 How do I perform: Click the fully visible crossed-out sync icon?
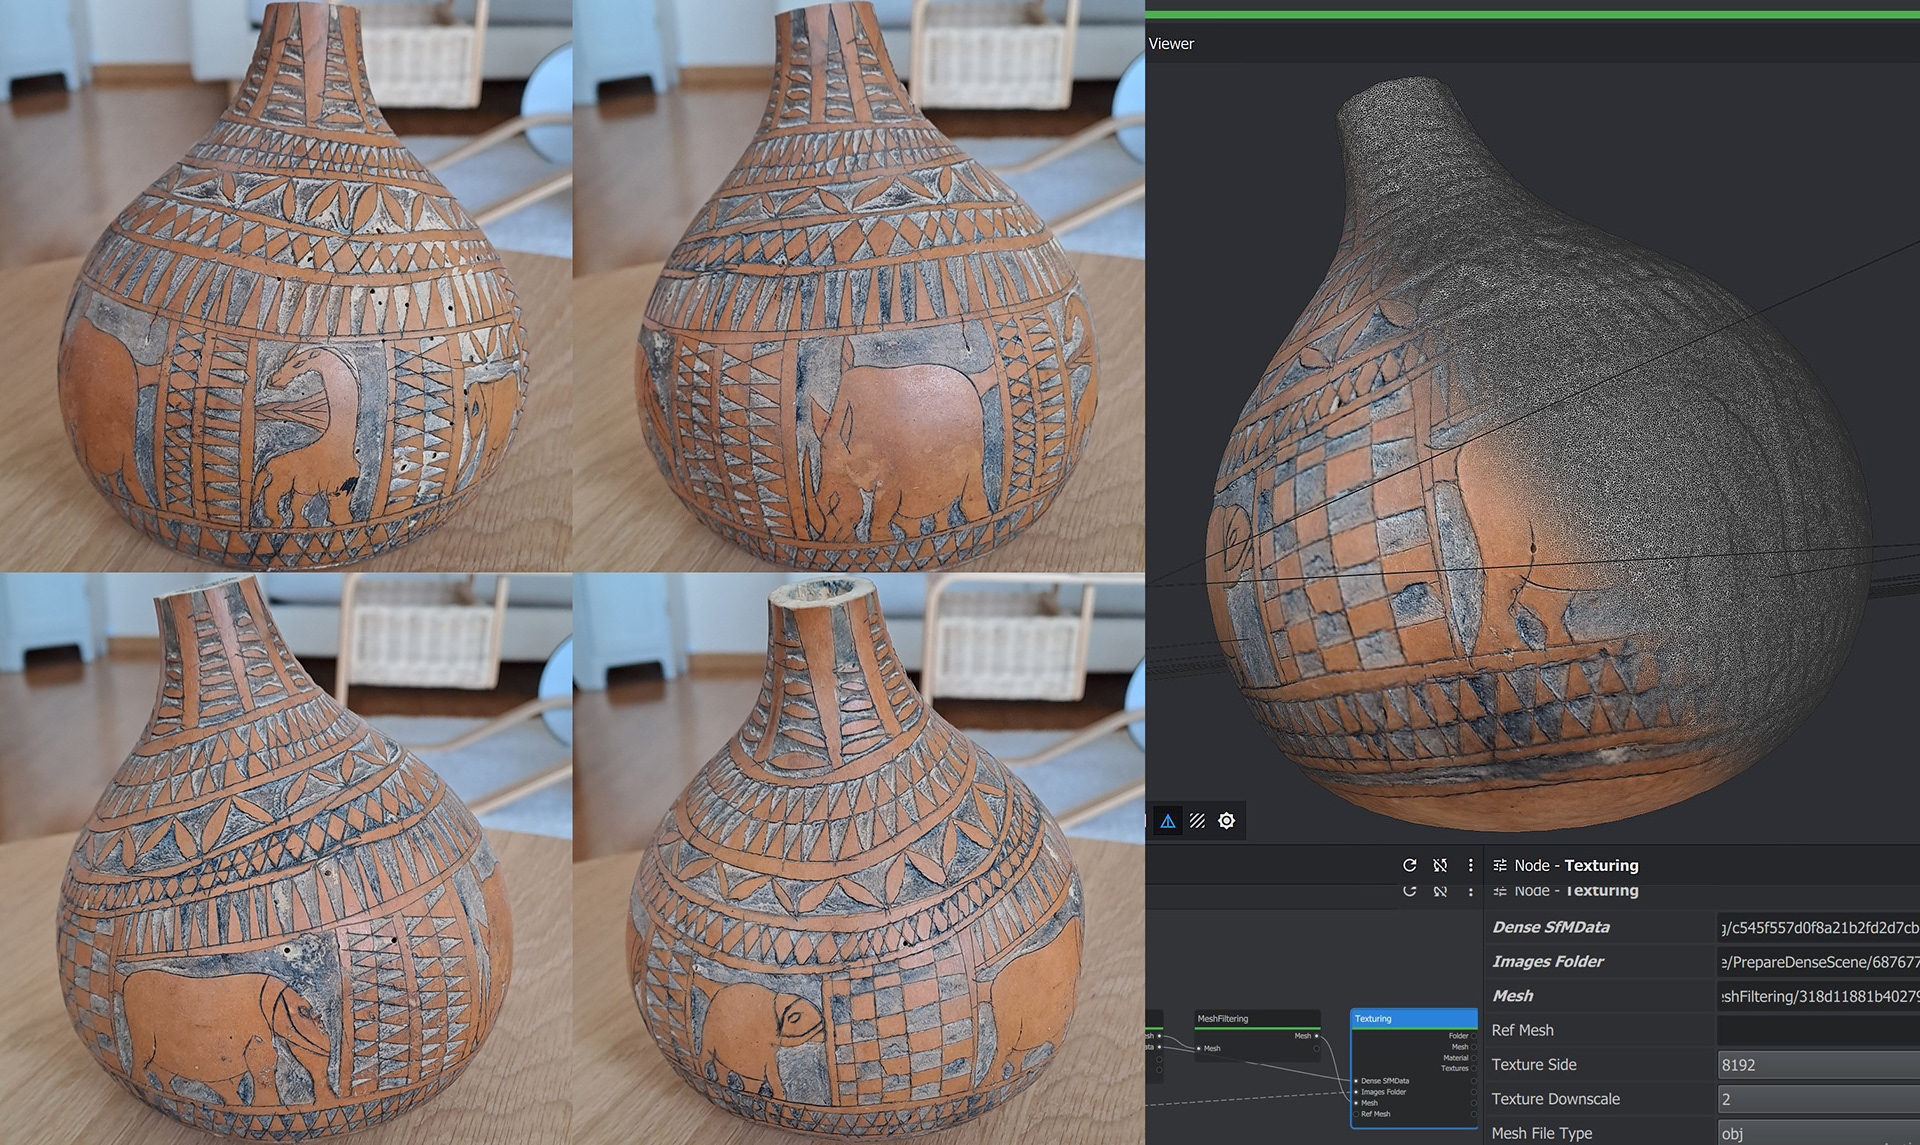pos(1440,865)
